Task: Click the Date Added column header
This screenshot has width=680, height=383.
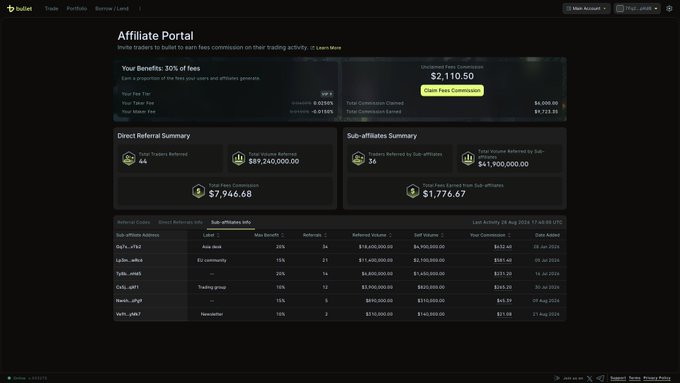Action: [547, 235]
